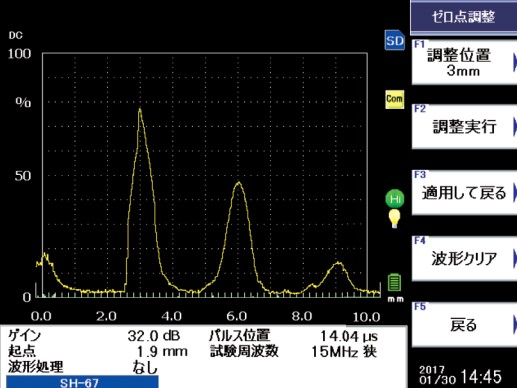
Task: Click the tallest waveform peak near 3.0
Action: pyautogui.click(x=140, y=109)
